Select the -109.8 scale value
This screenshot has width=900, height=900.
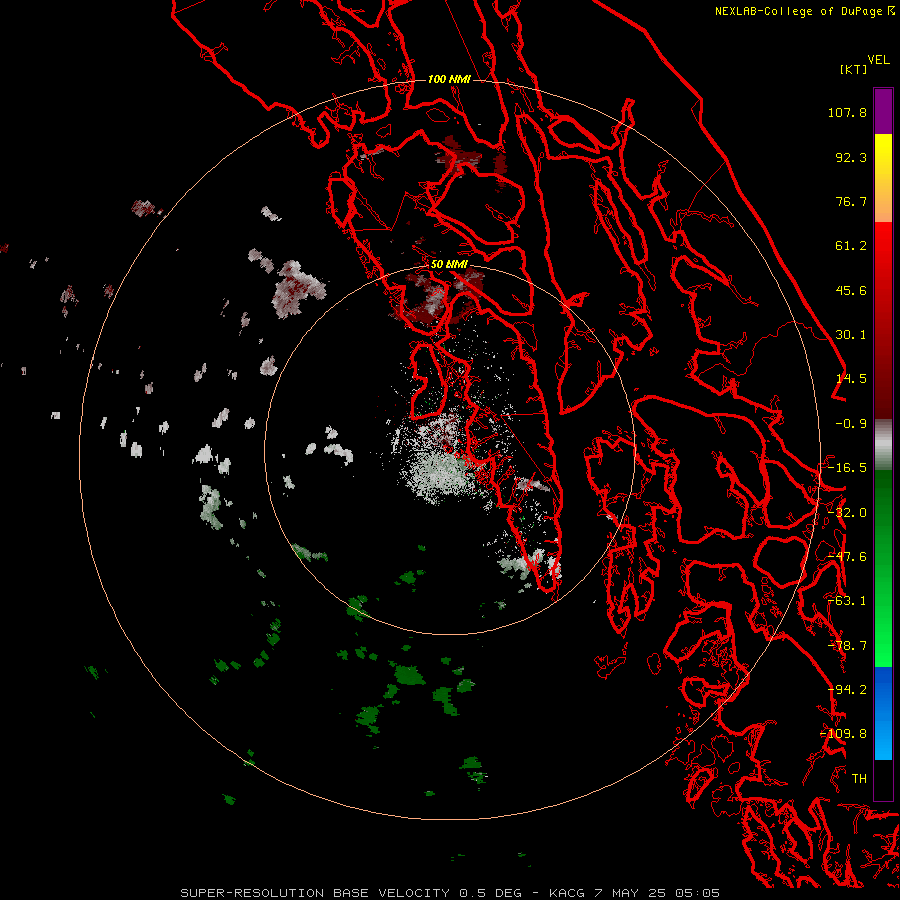pos(843,734)
